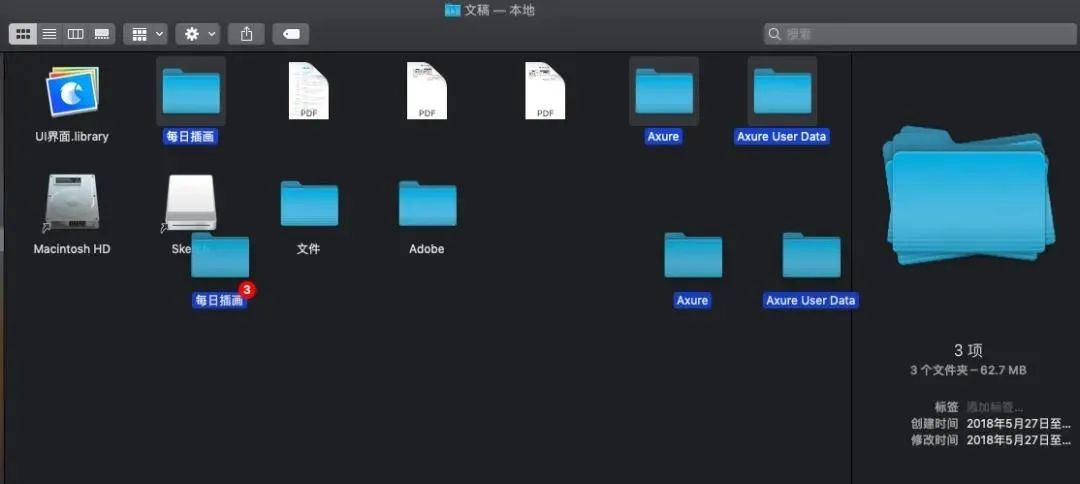Select the Macintosh HD drive icon
Viewport: 1080px width, 484px height.
click(72, 203)
